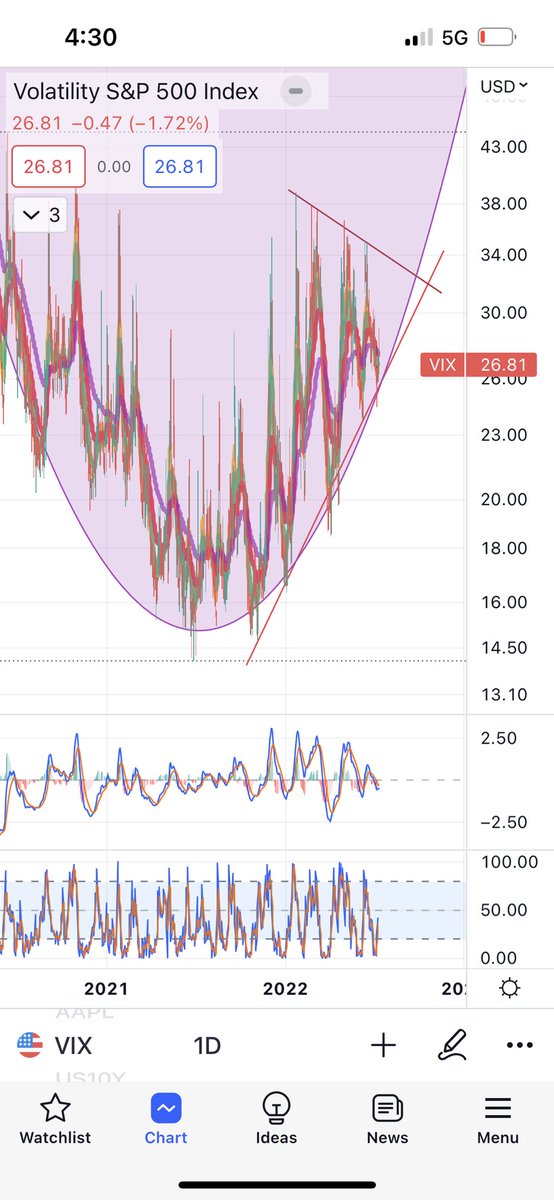Click the 2021 date axis label
Viewport: 554px width, 1200px height.
[x=106, y=988]
